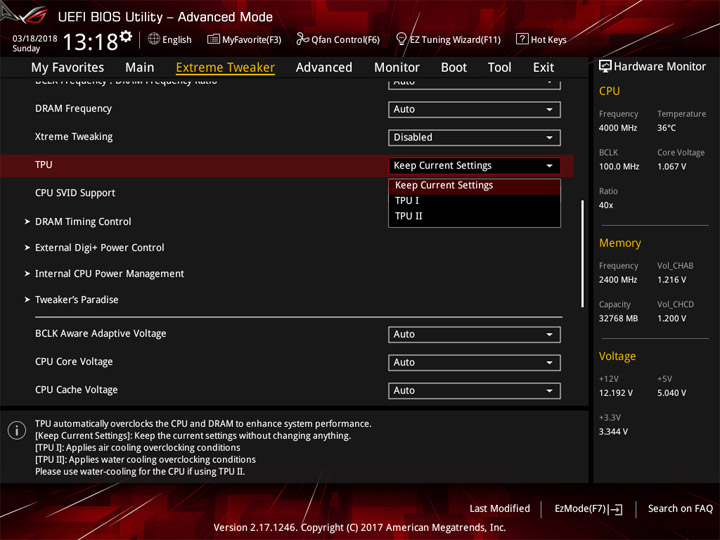Click +5V reading 5.040 V
This screenshot has height=540, width=720.
click(671, 394)
